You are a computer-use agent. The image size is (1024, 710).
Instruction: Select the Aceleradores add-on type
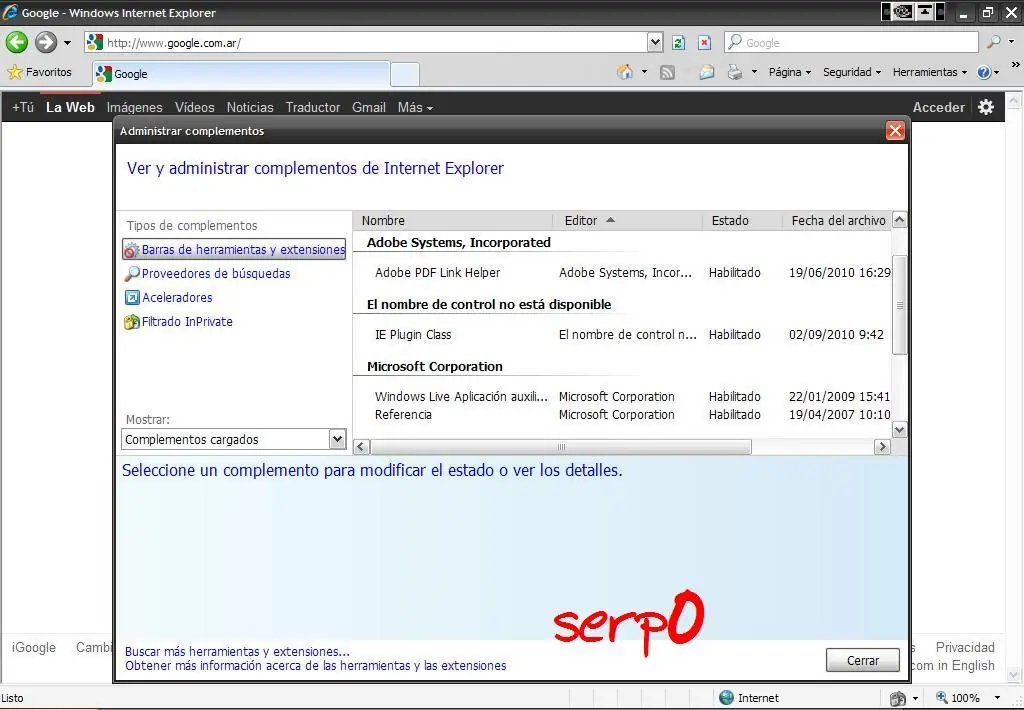tap(168, 297)
